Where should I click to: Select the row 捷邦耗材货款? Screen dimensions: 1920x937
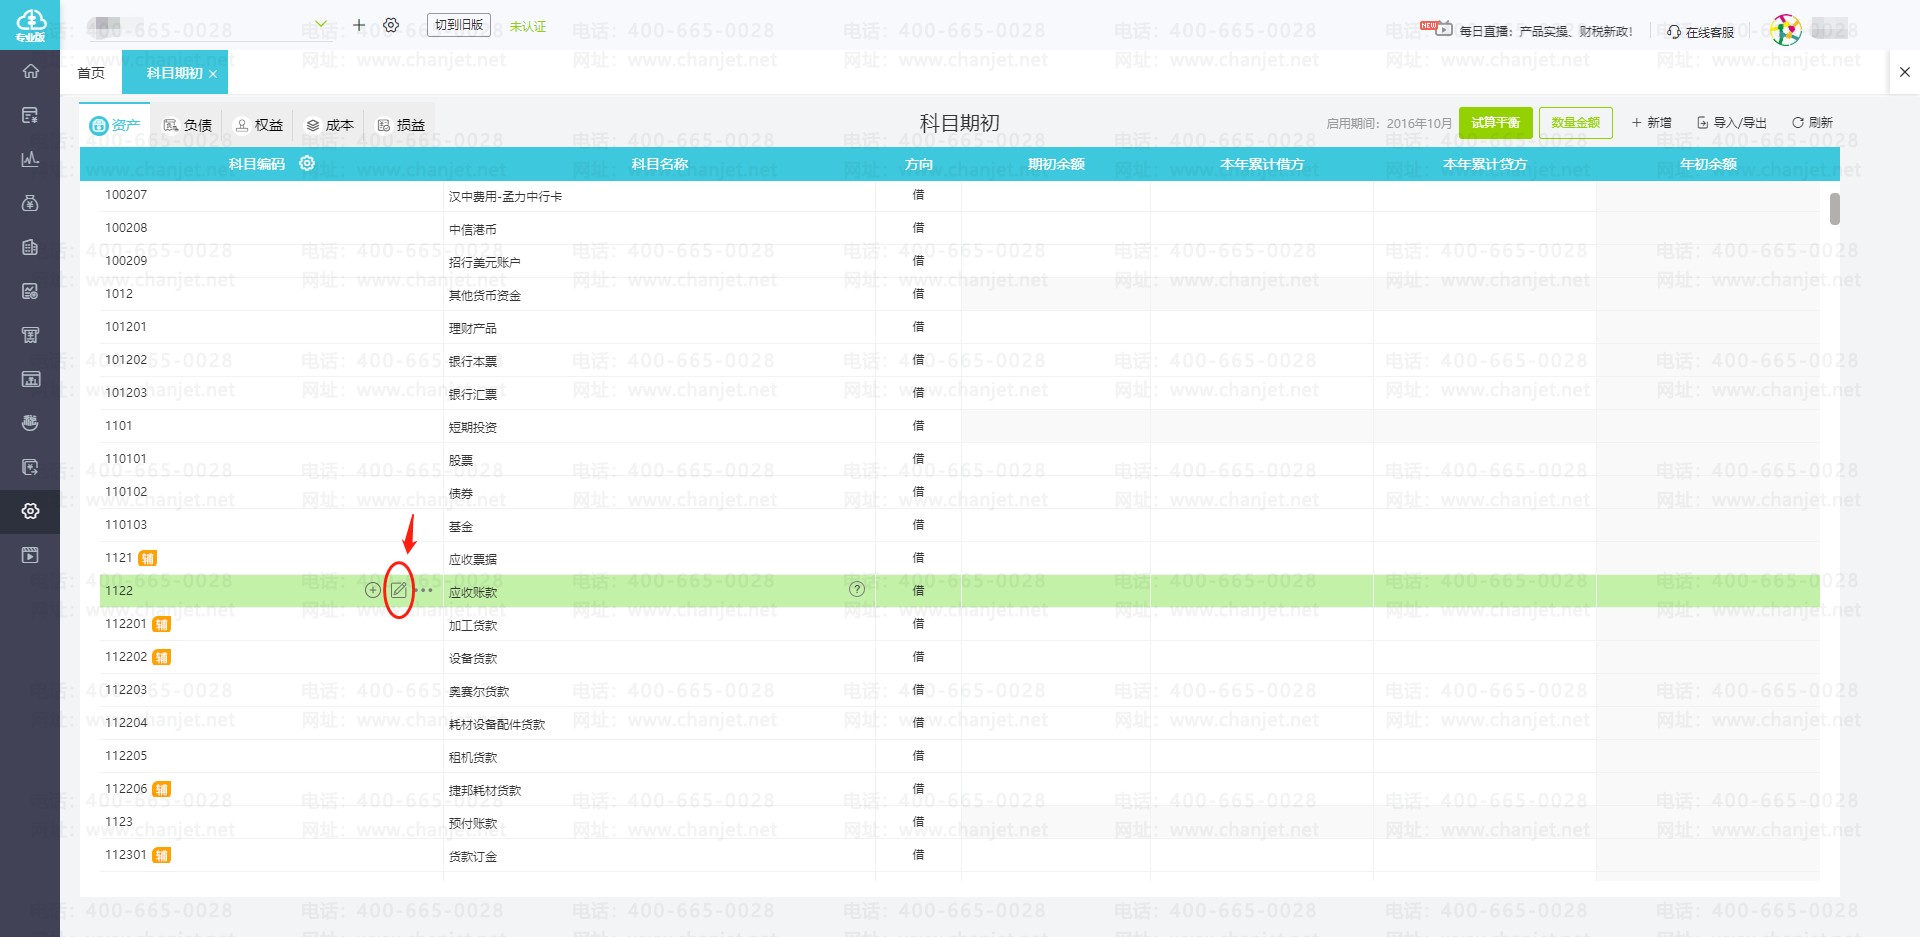[x=960, y=789]
